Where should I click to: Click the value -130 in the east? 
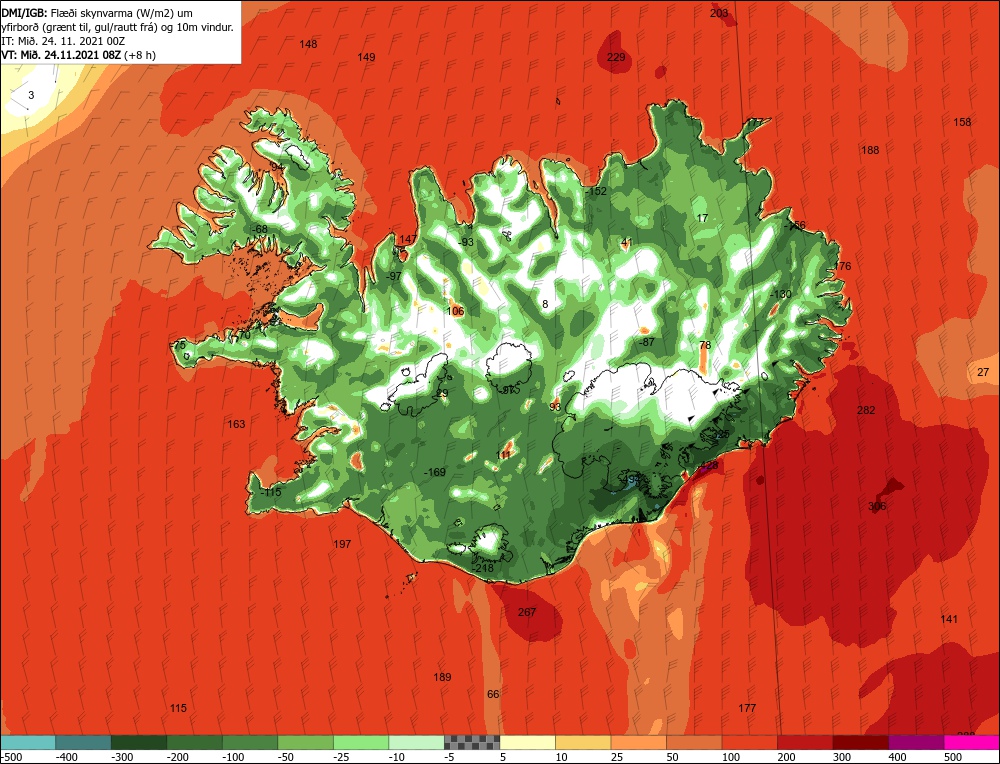tap(781, 294)
